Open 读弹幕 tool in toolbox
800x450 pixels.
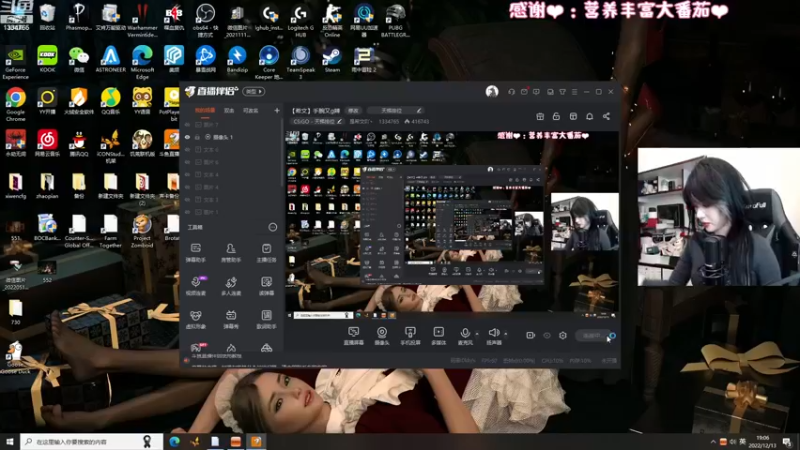[266, 286]
